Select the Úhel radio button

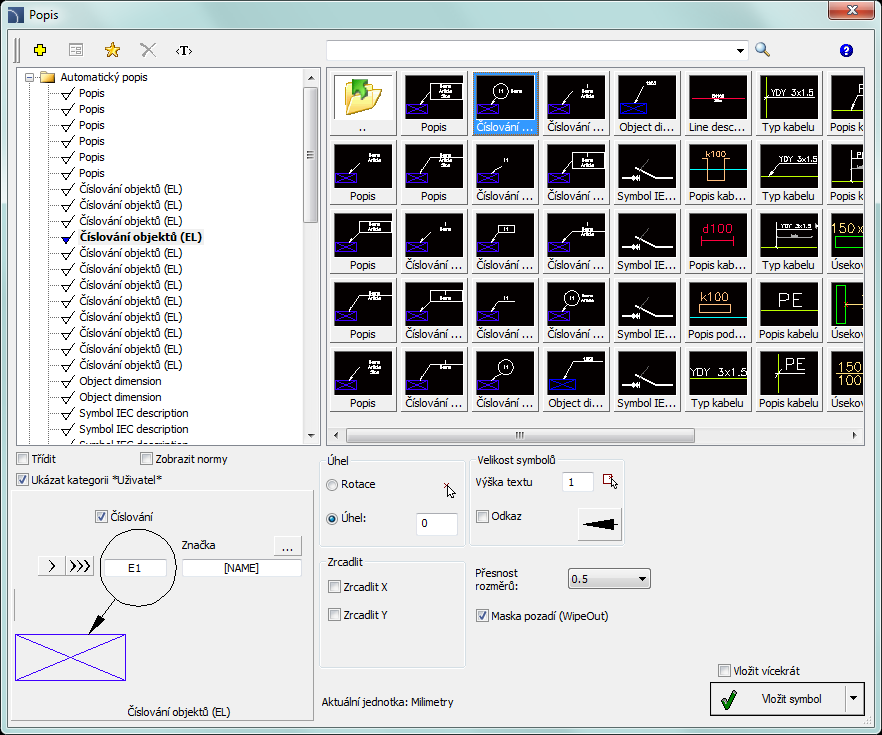[332, 518]
